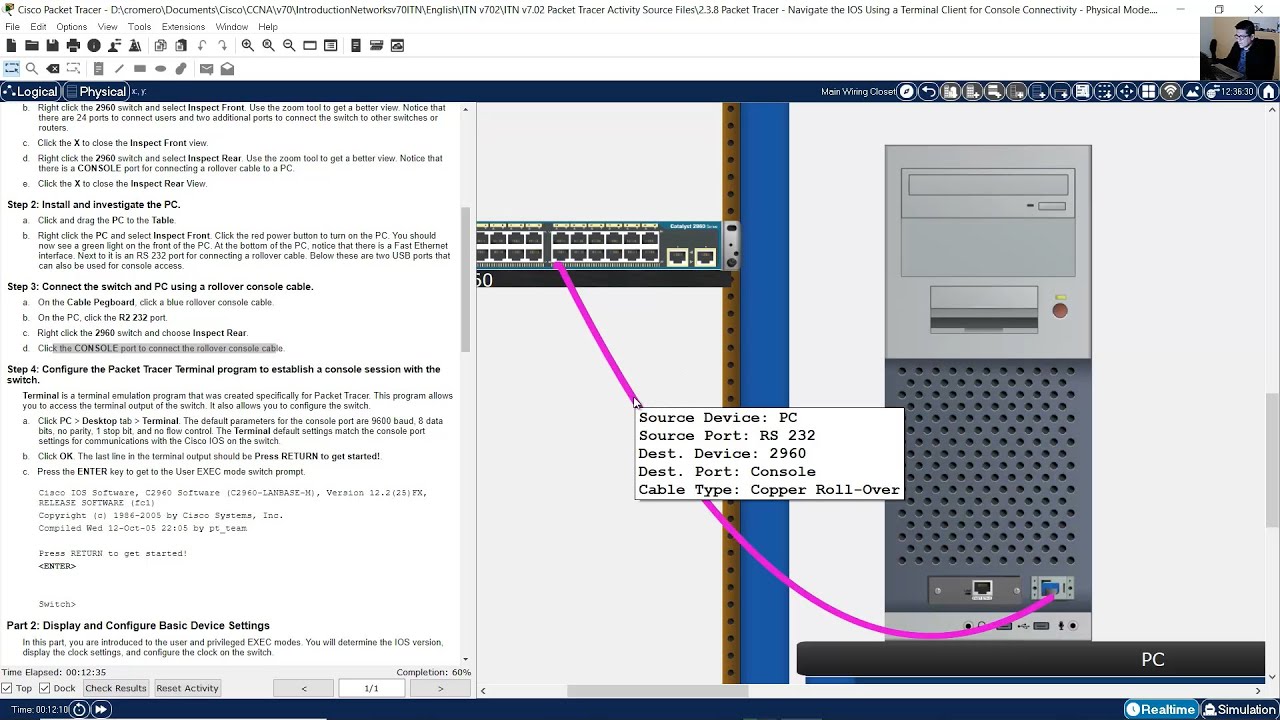The width and height of the screenshot is (1280, 720).
Task: Open a file with the folder icon
Action: [32, 46]
